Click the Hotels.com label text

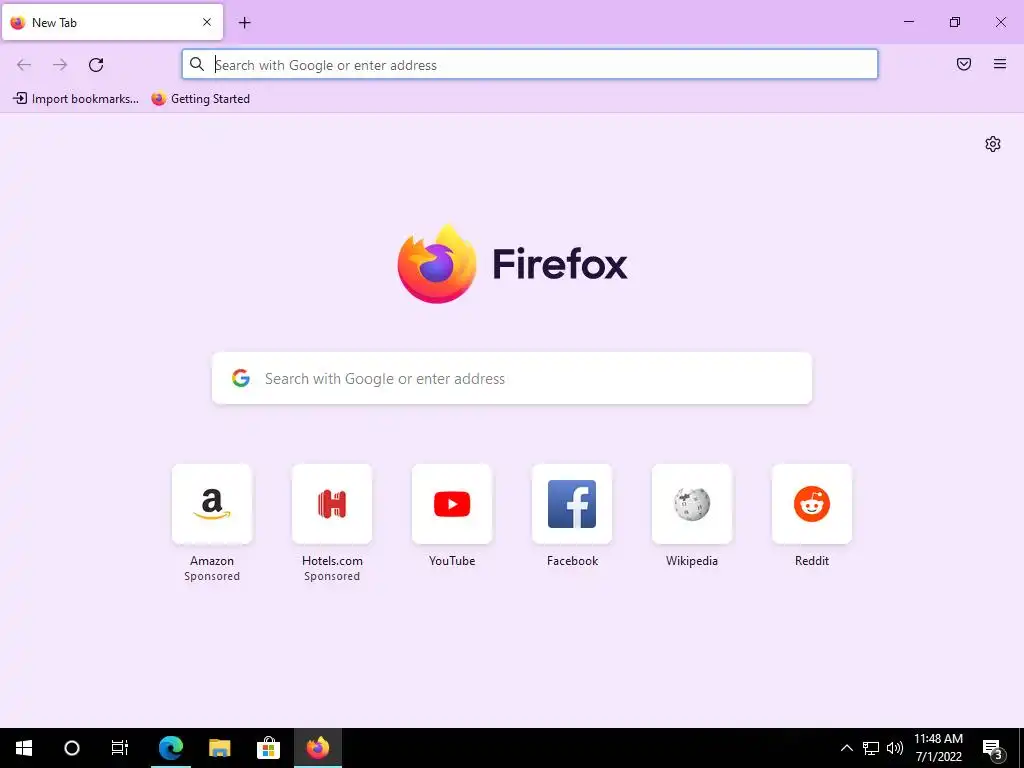pos(332,561)
